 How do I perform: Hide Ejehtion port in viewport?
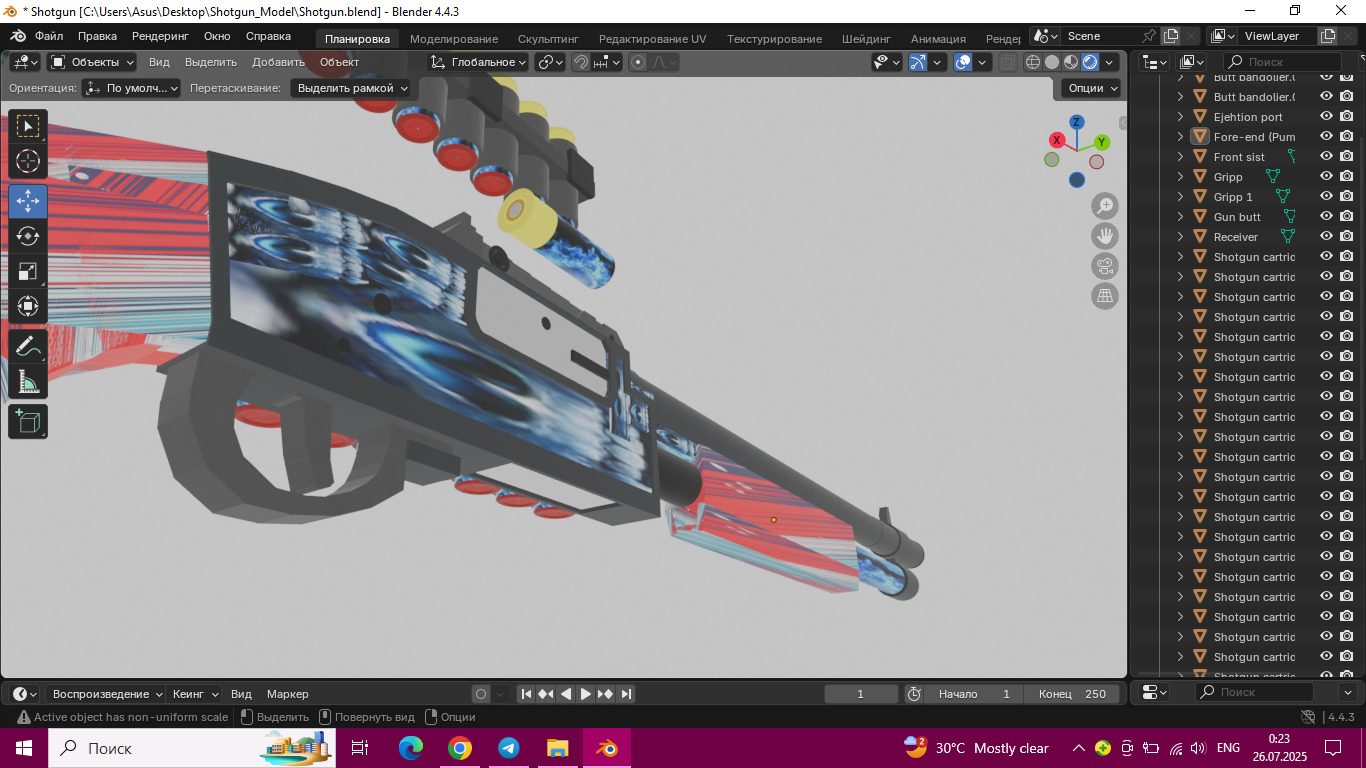point(1327,117)
